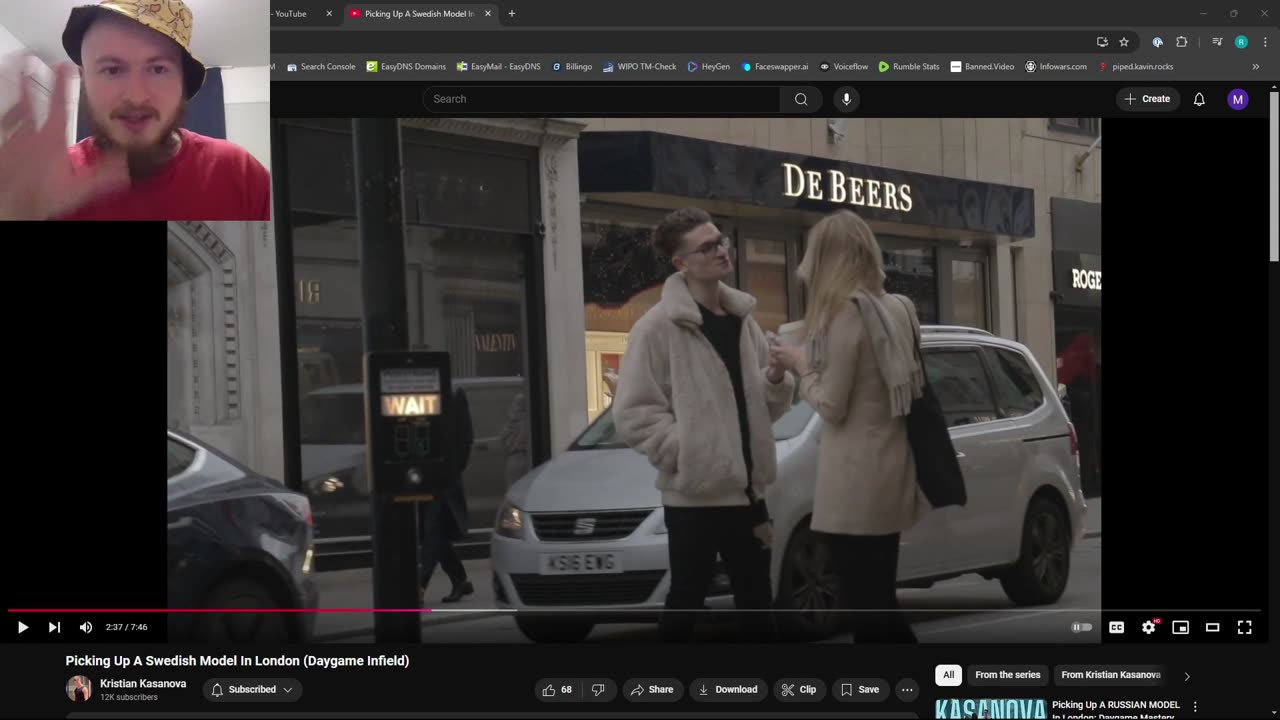Open the account avatar menu
The width and height of the screenshot is (1280, 720).
(x=1238, y=99)
